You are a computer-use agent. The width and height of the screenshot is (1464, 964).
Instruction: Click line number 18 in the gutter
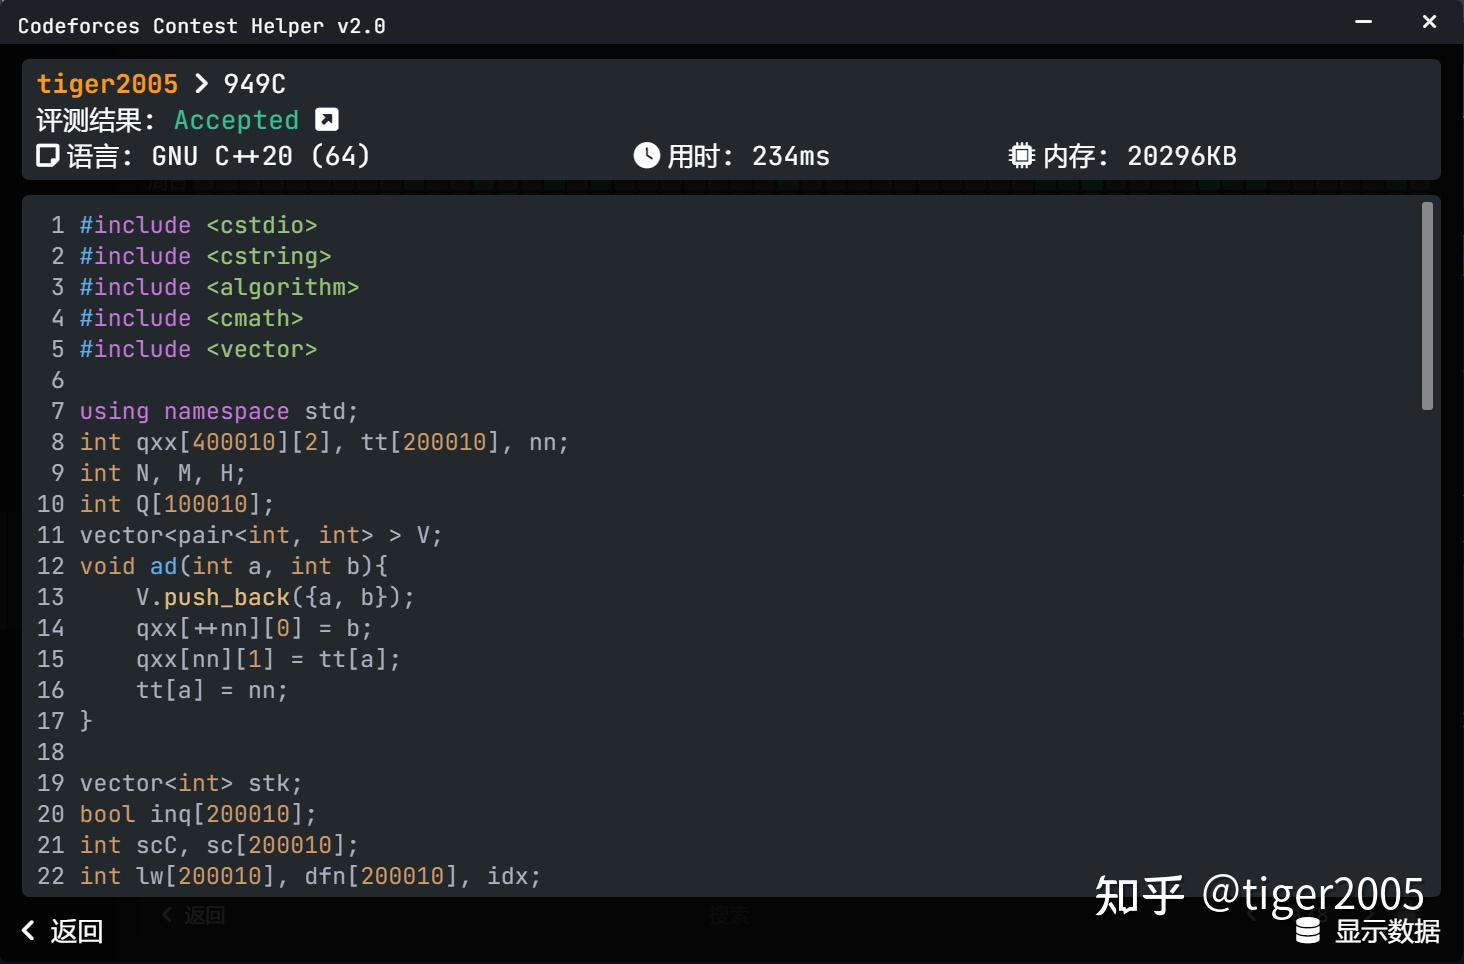(x=51, y=752)
